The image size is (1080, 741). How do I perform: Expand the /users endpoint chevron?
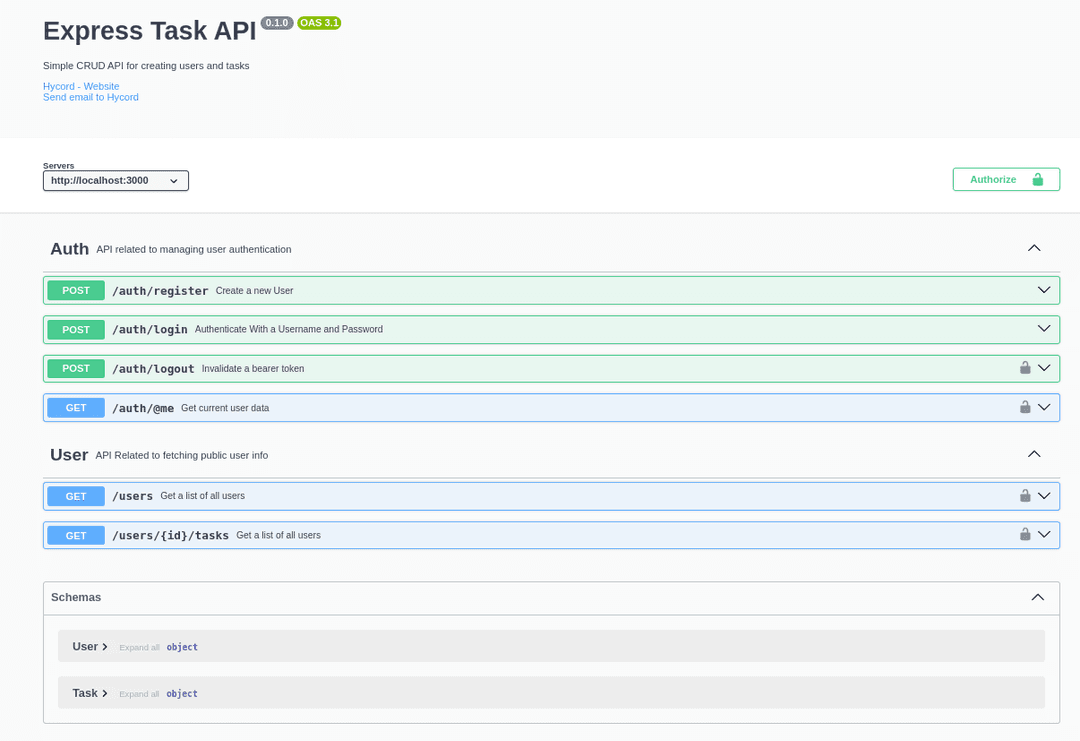pyautogui.click(x=1044, y=495)
